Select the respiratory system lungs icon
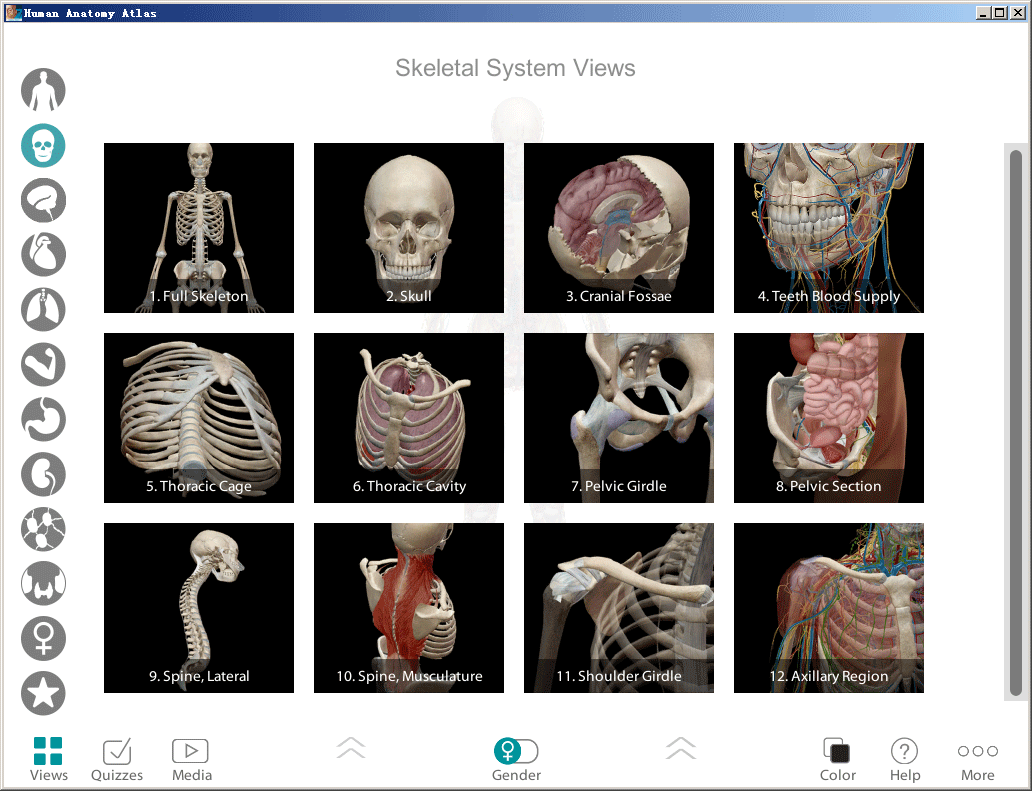1032x791 pixels. 43,309
